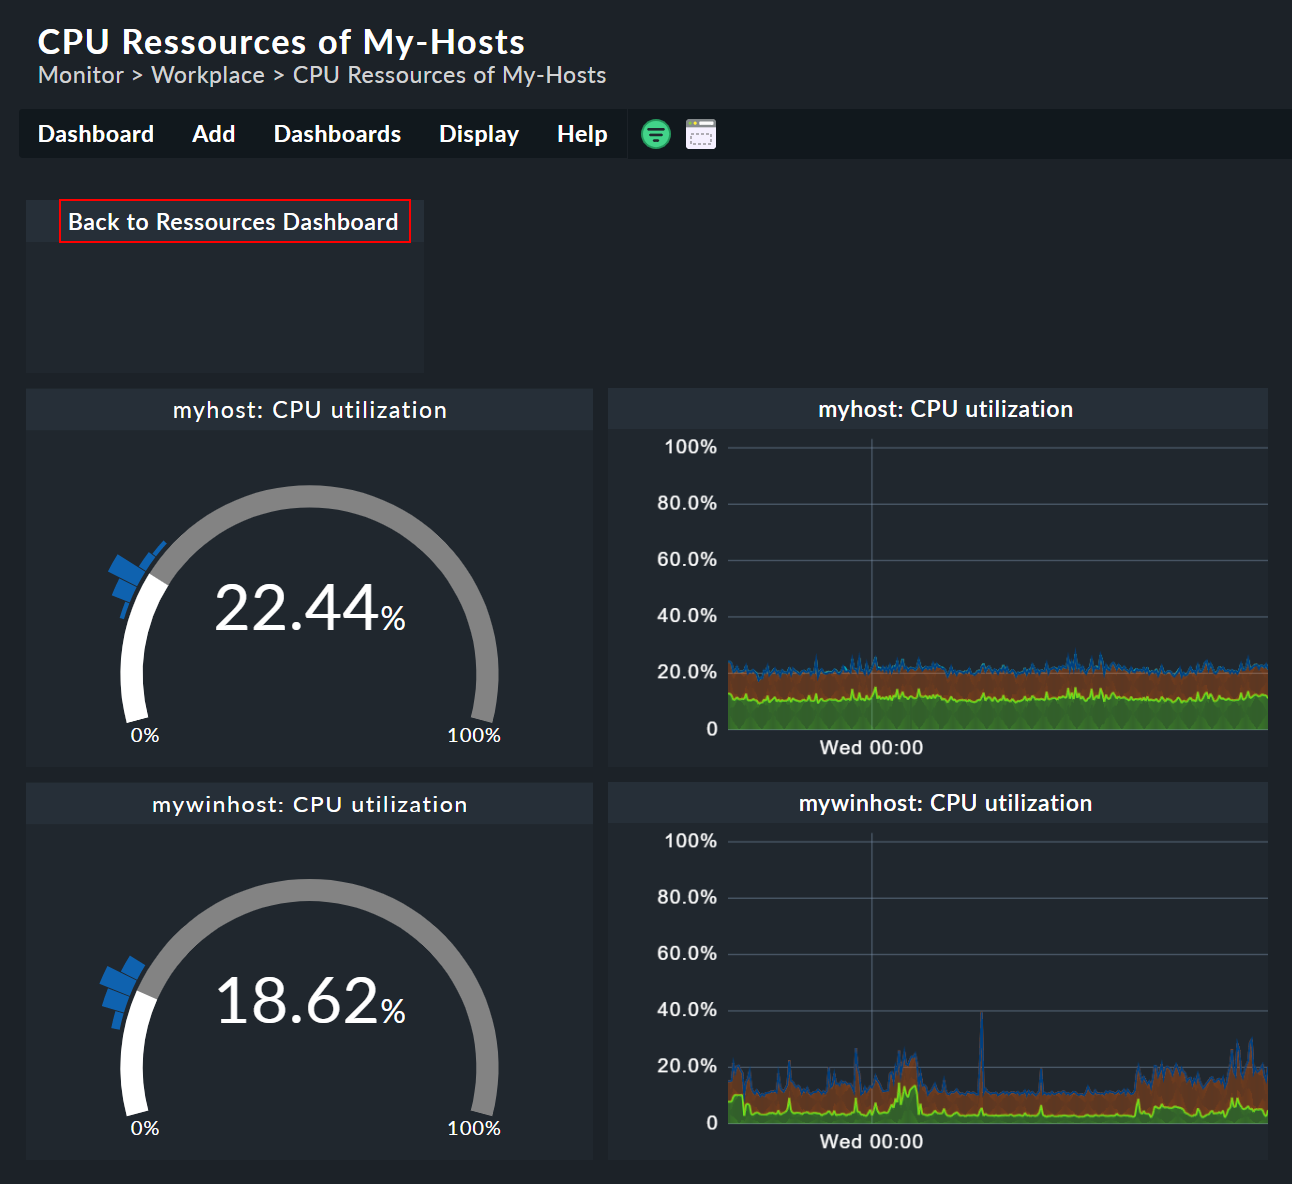Screen dimensions: 1292x1184
Task: Click Workplace in the breadcrumb
Action: click(x=208, y=75)
